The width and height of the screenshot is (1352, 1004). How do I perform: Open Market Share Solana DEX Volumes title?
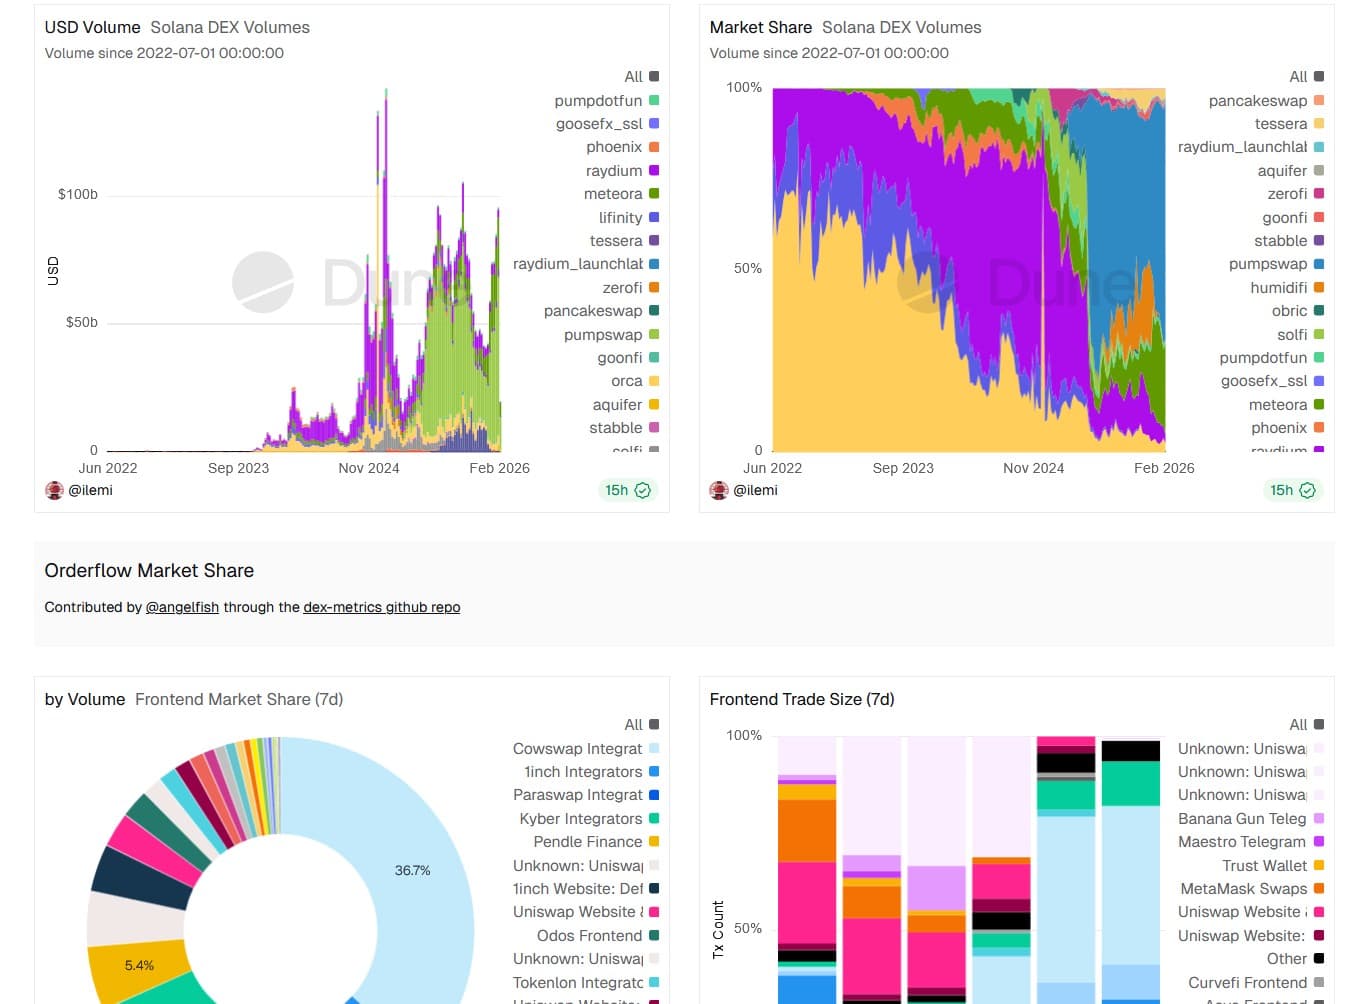click(845, 27)
